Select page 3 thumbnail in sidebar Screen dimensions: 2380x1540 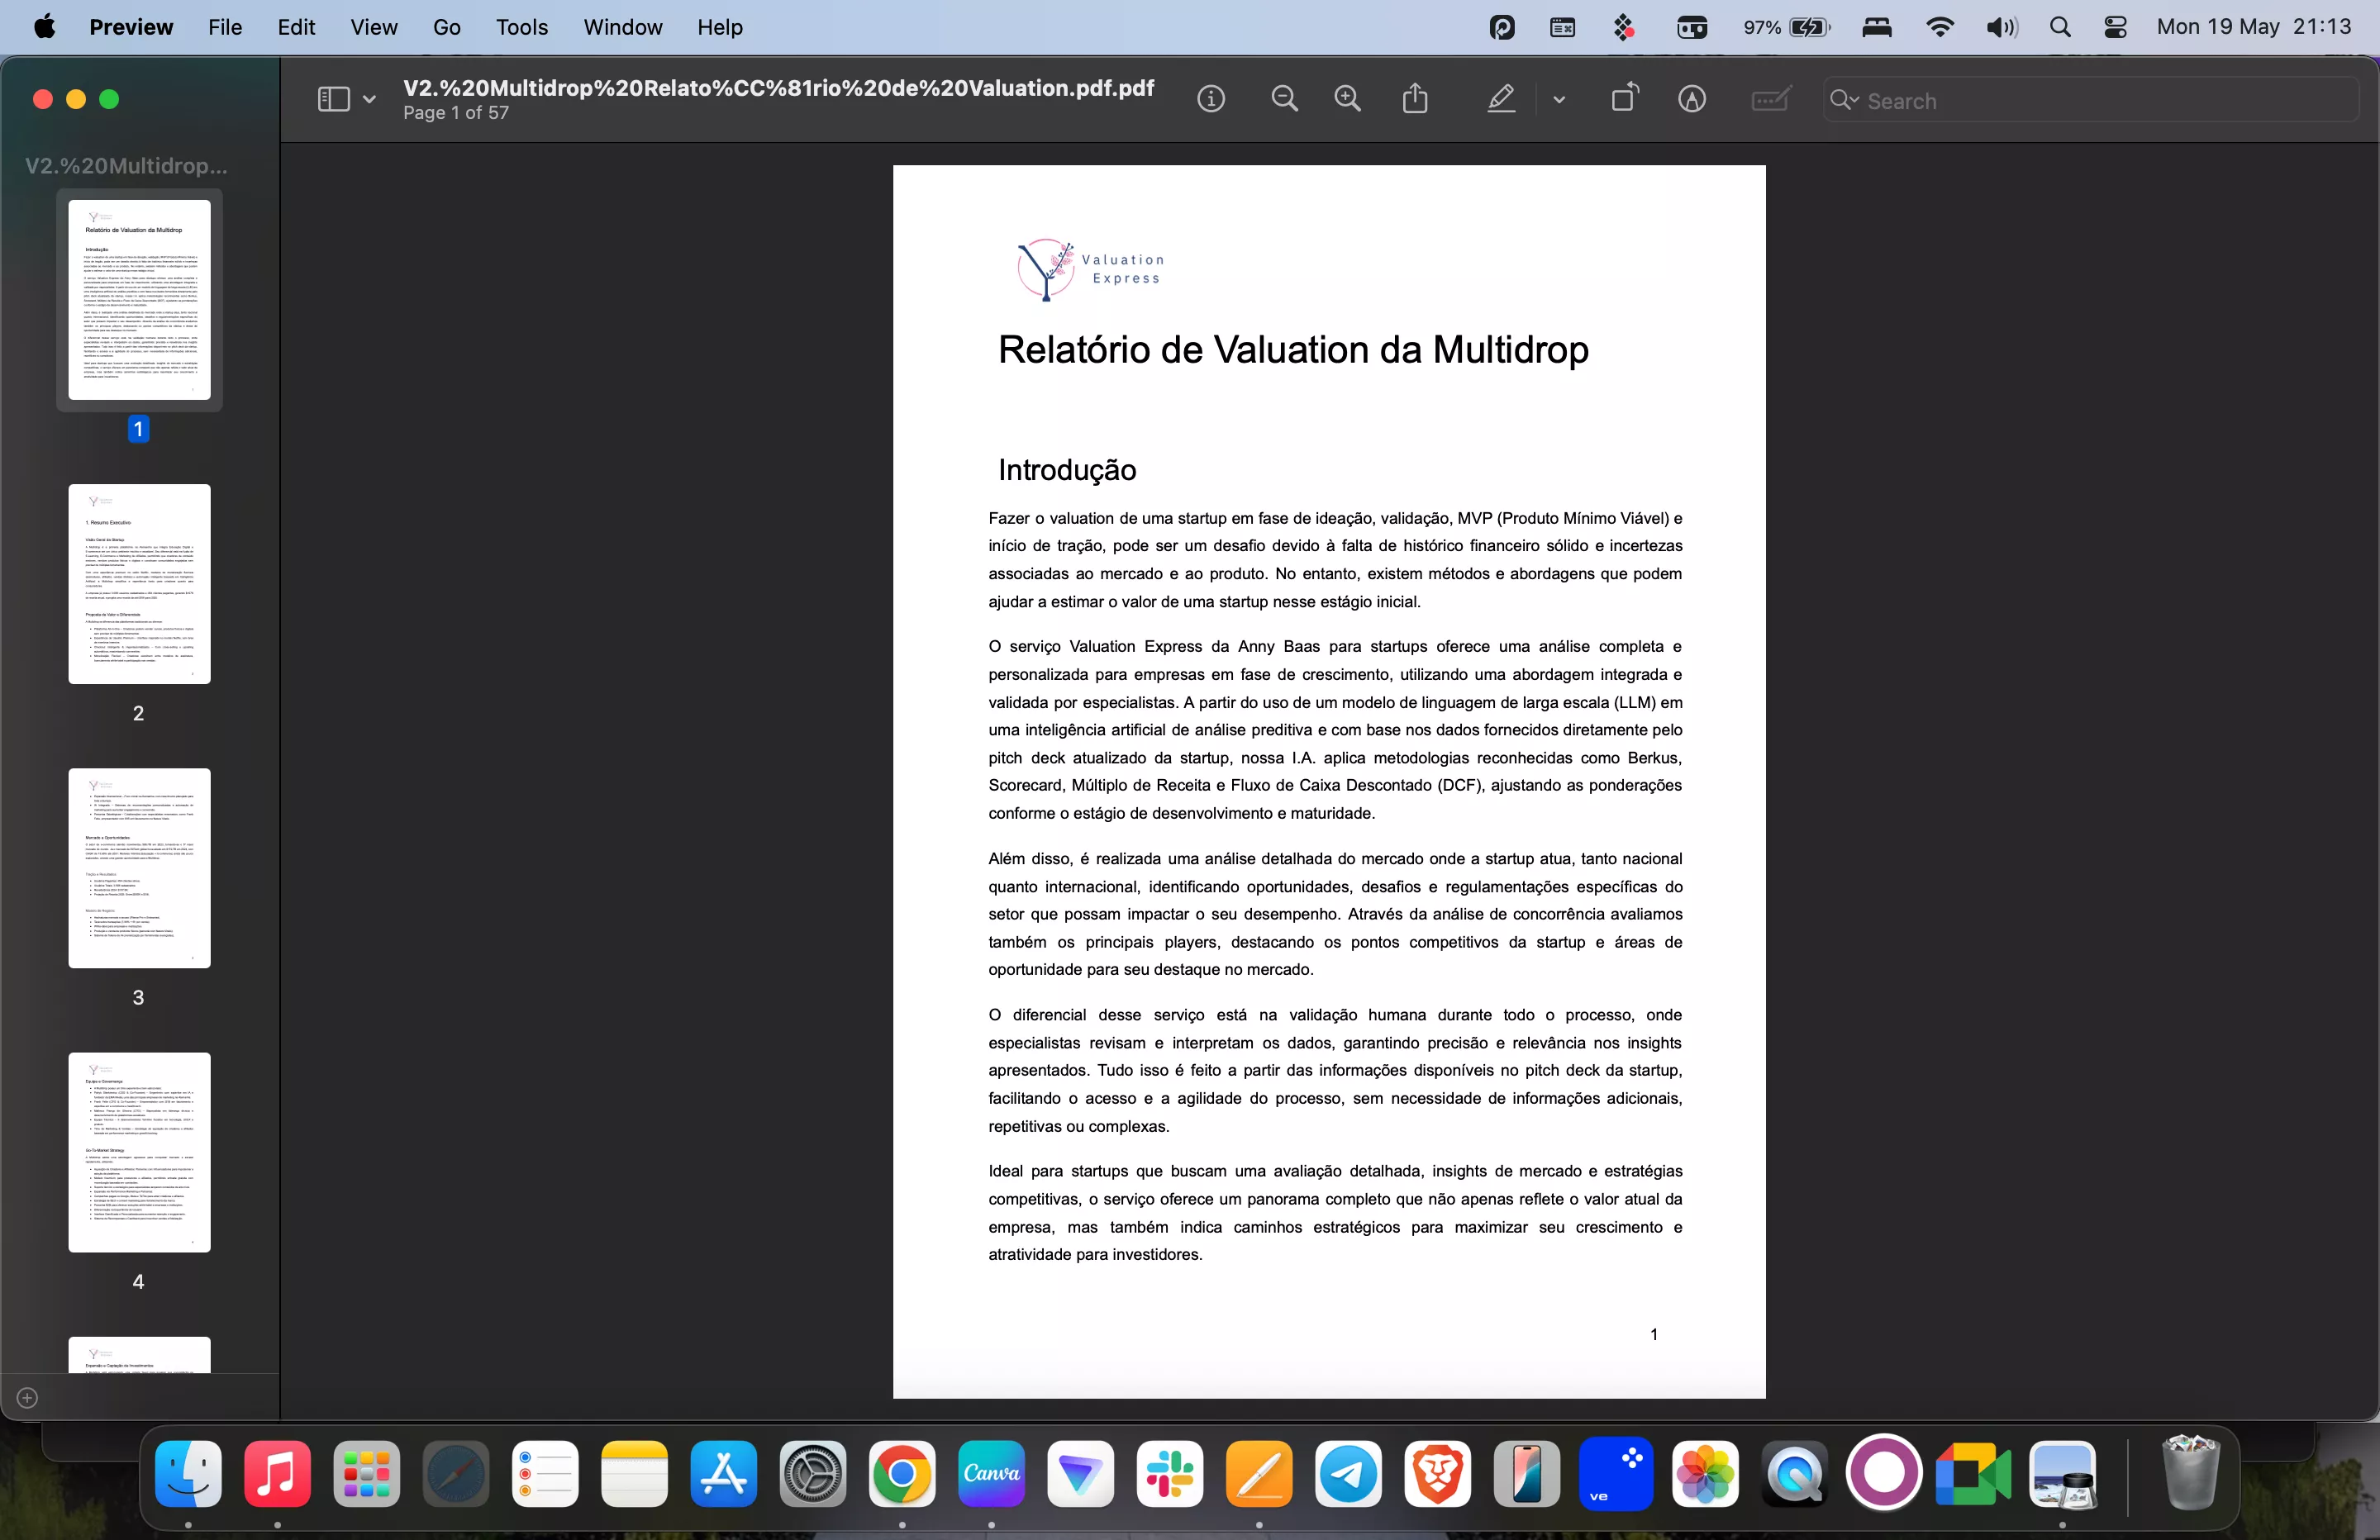pyautogui.click(x=139, y=868)
